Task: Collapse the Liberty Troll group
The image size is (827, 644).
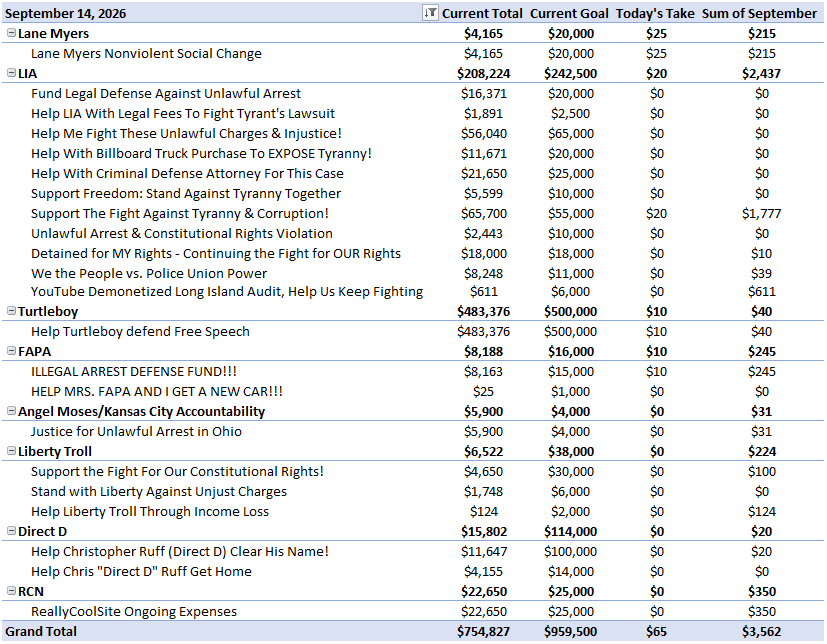Action: [x=11, y=451]
